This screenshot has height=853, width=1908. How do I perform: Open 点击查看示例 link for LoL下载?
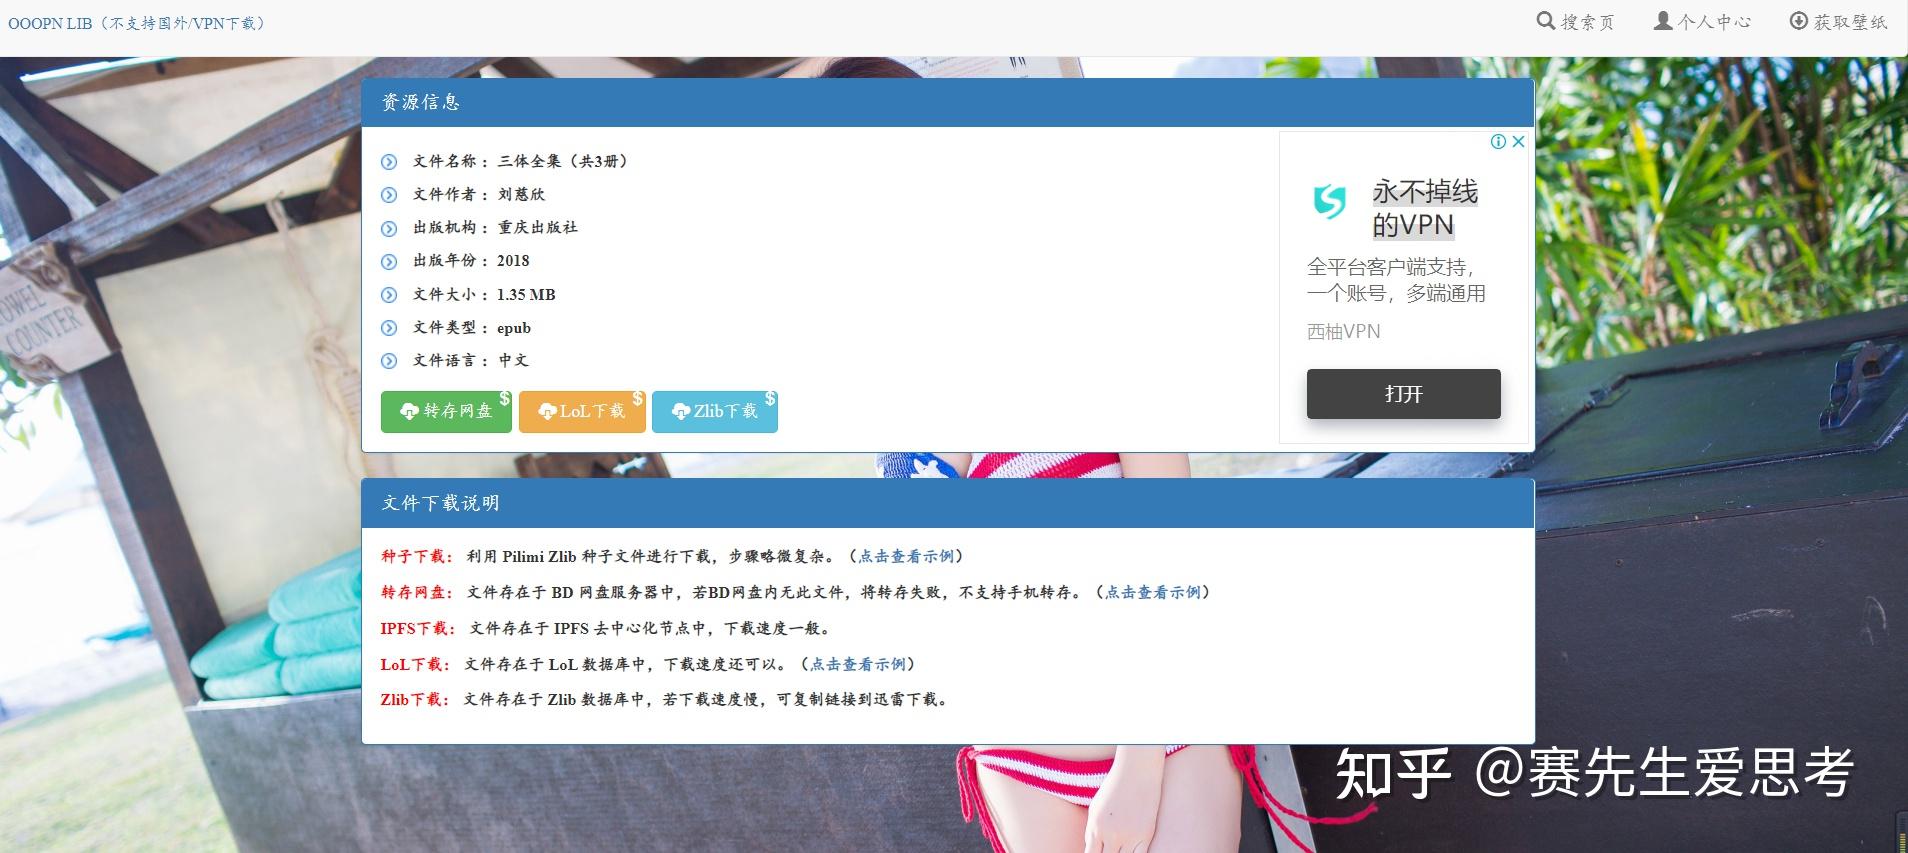tap(858, 664)
